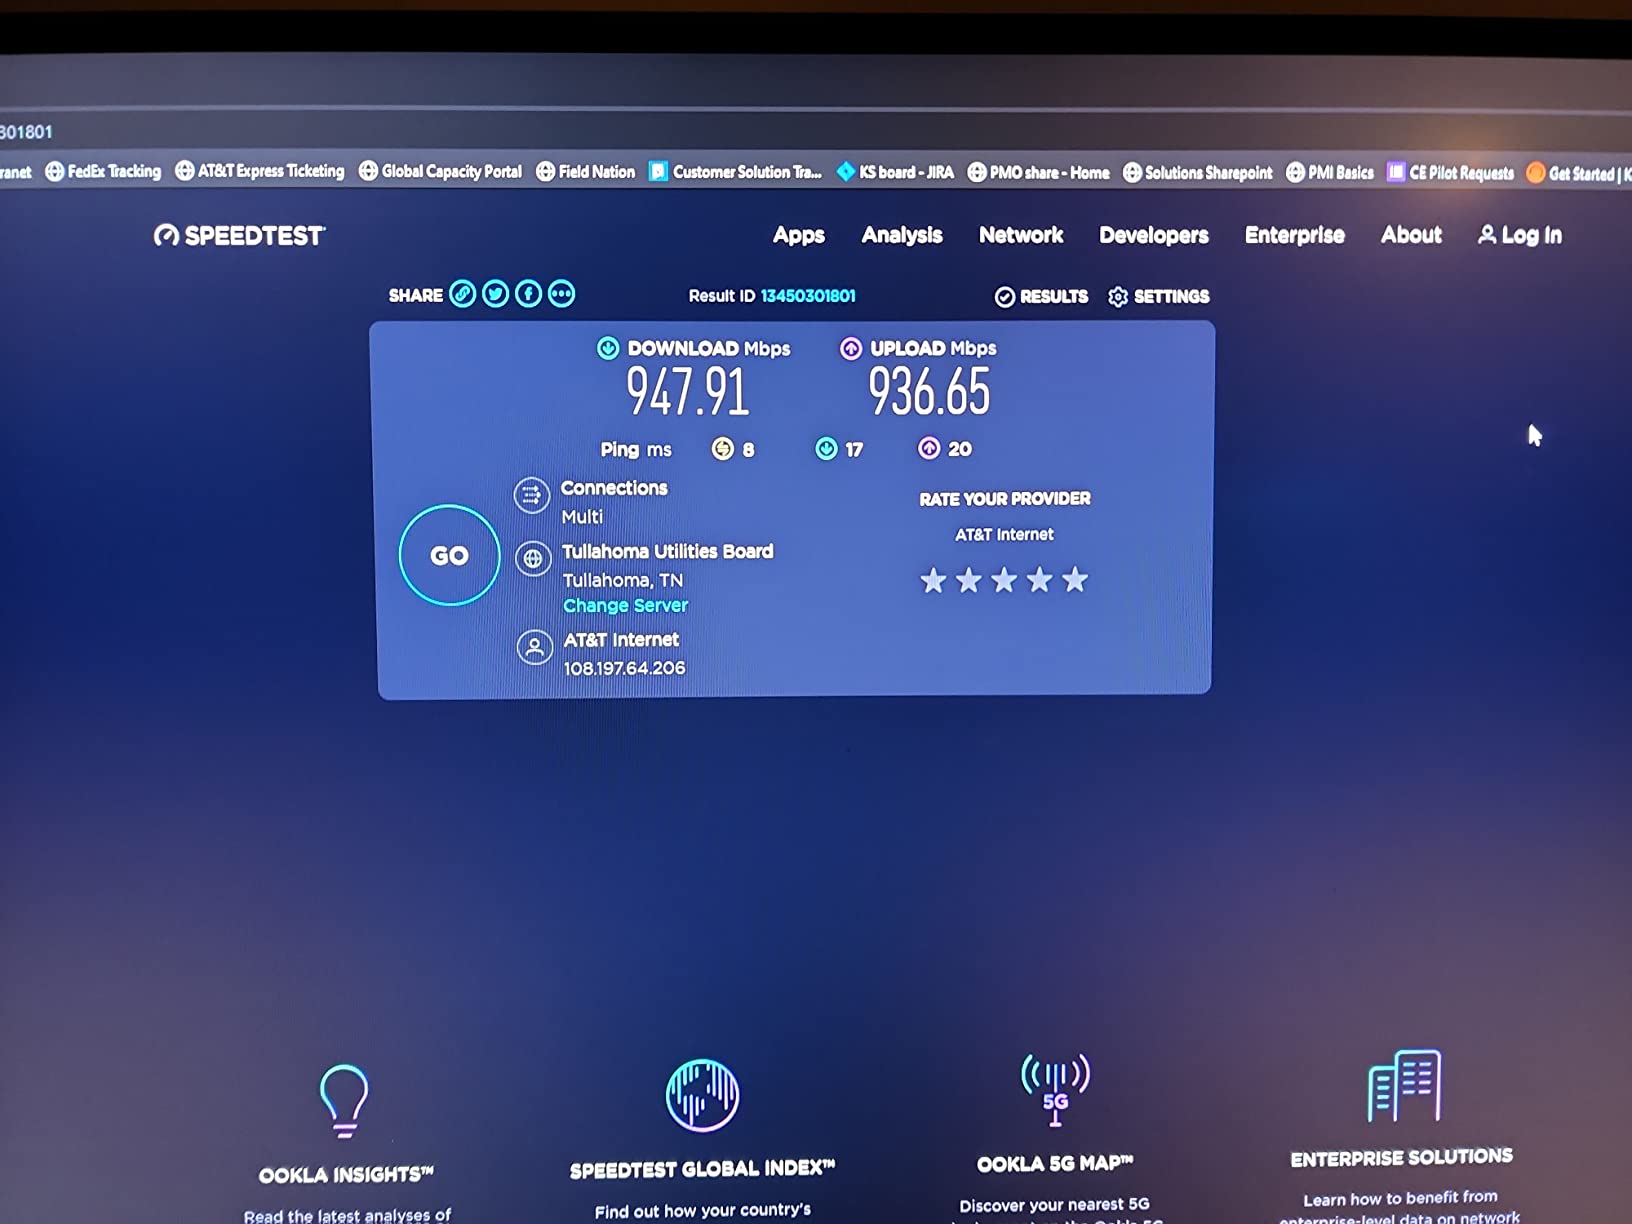Click the globe server icon
This screenshot has height=1224, width=1632.
coord(533,559)
